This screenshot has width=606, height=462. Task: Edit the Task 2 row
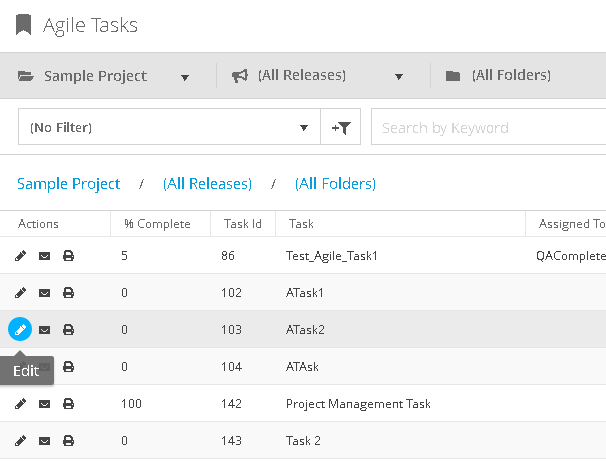point(20,440)
